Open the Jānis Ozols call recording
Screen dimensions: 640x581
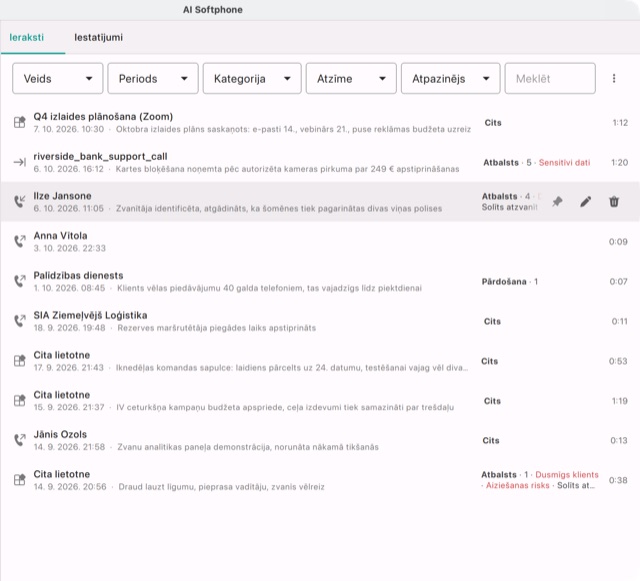[320, 440]
